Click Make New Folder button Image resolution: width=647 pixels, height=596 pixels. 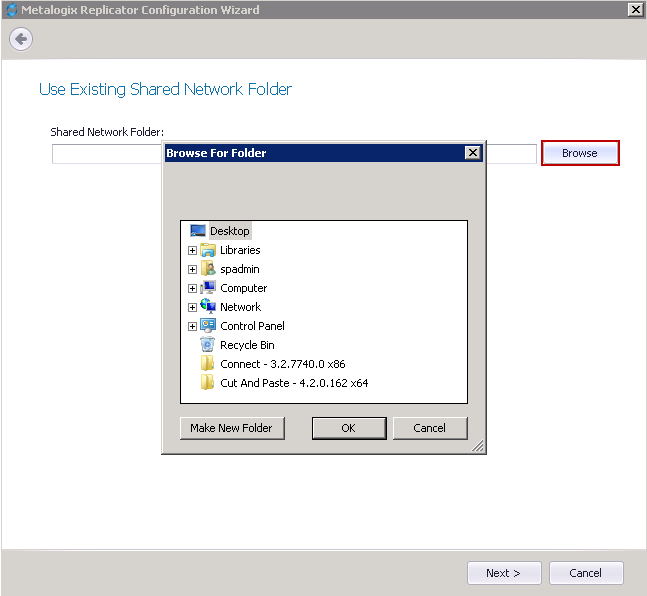click(232, 428)
